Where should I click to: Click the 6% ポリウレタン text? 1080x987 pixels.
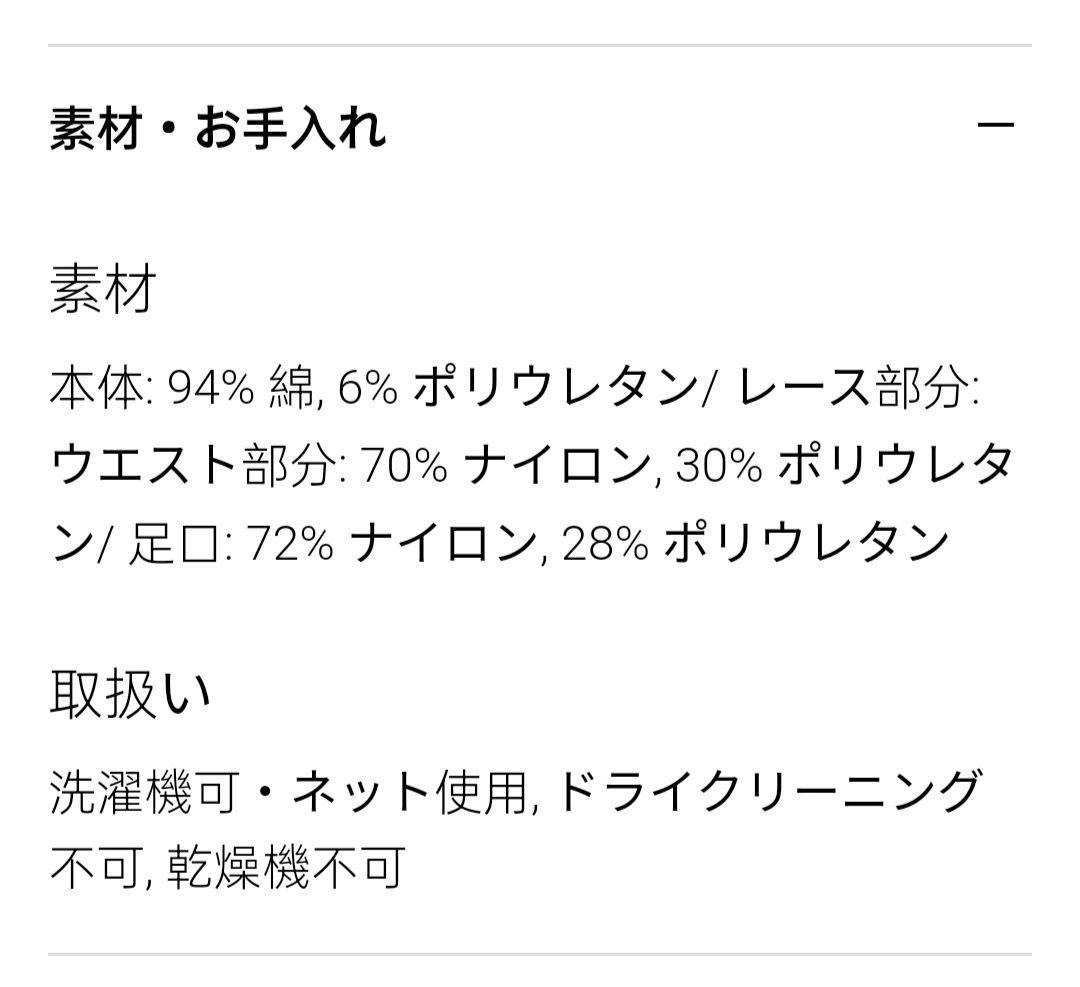point(517,388)
